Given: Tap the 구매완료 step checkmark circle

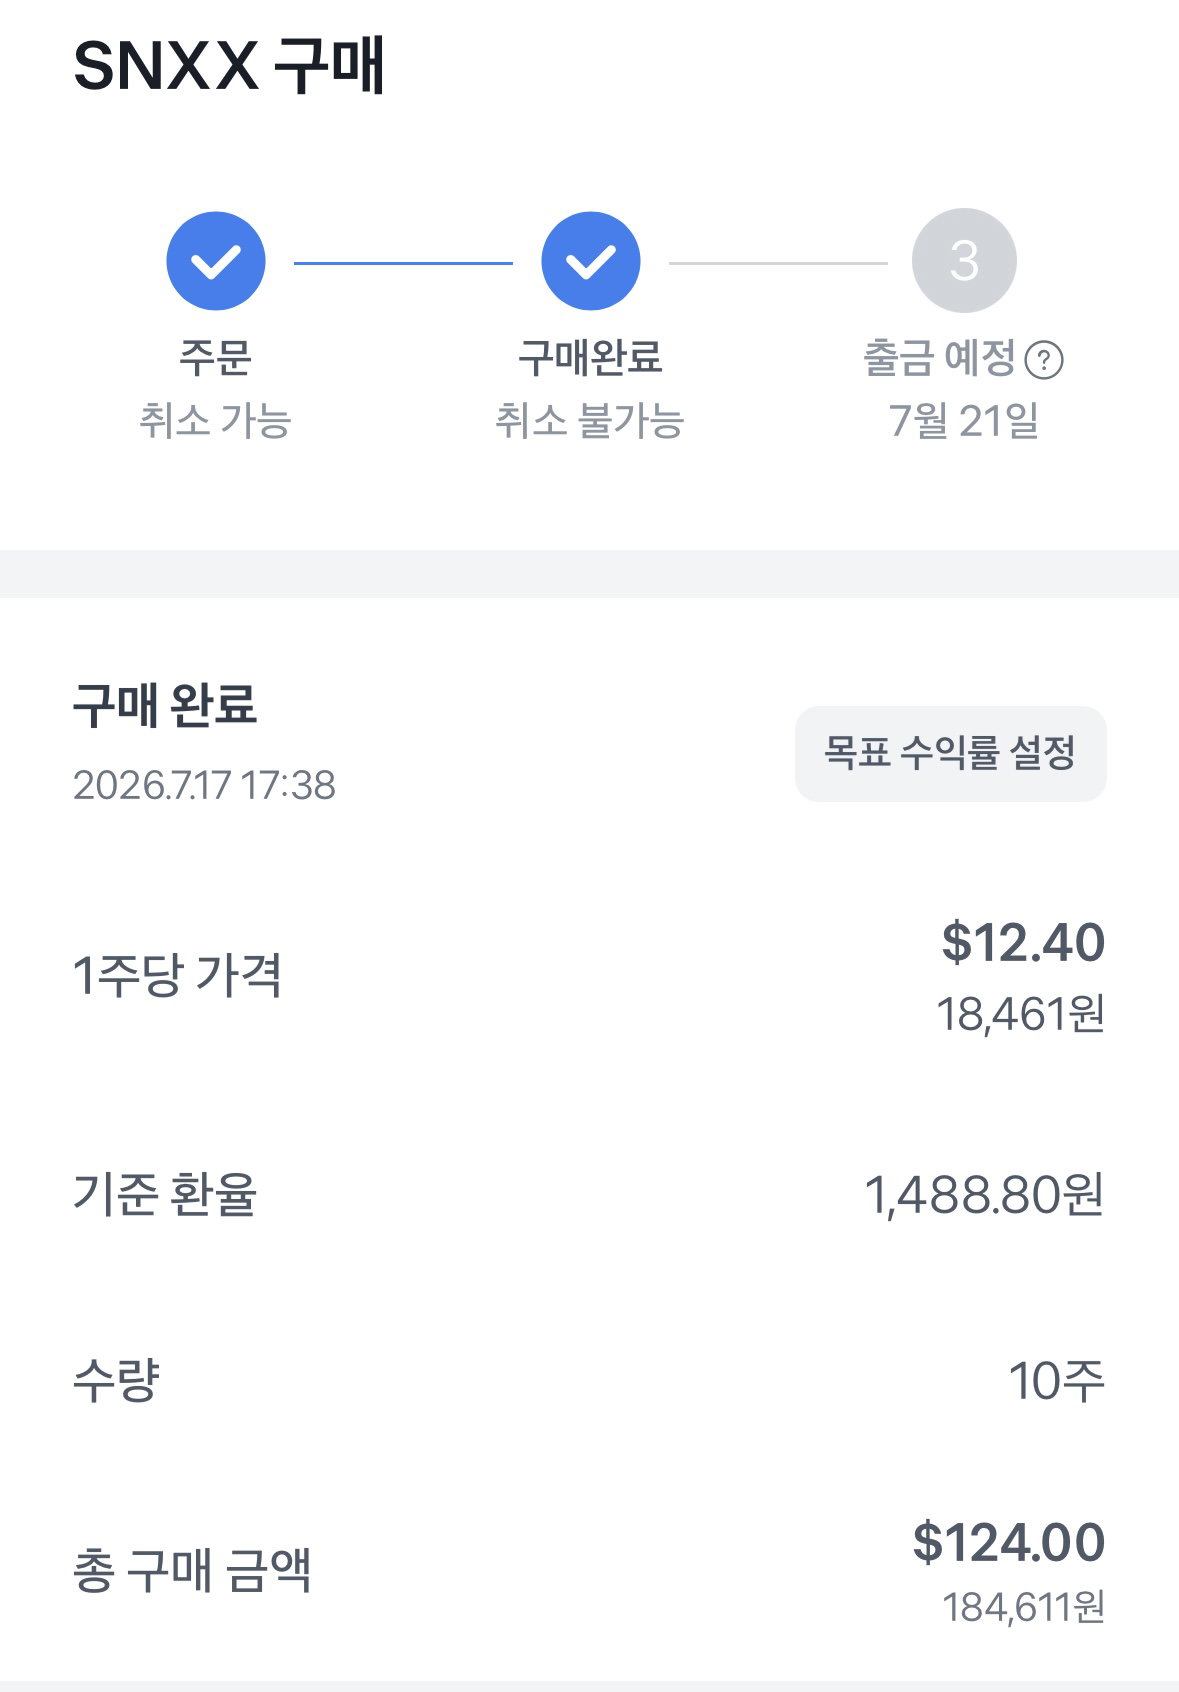Looking at the screenshot, I should [x=591, y=261].
